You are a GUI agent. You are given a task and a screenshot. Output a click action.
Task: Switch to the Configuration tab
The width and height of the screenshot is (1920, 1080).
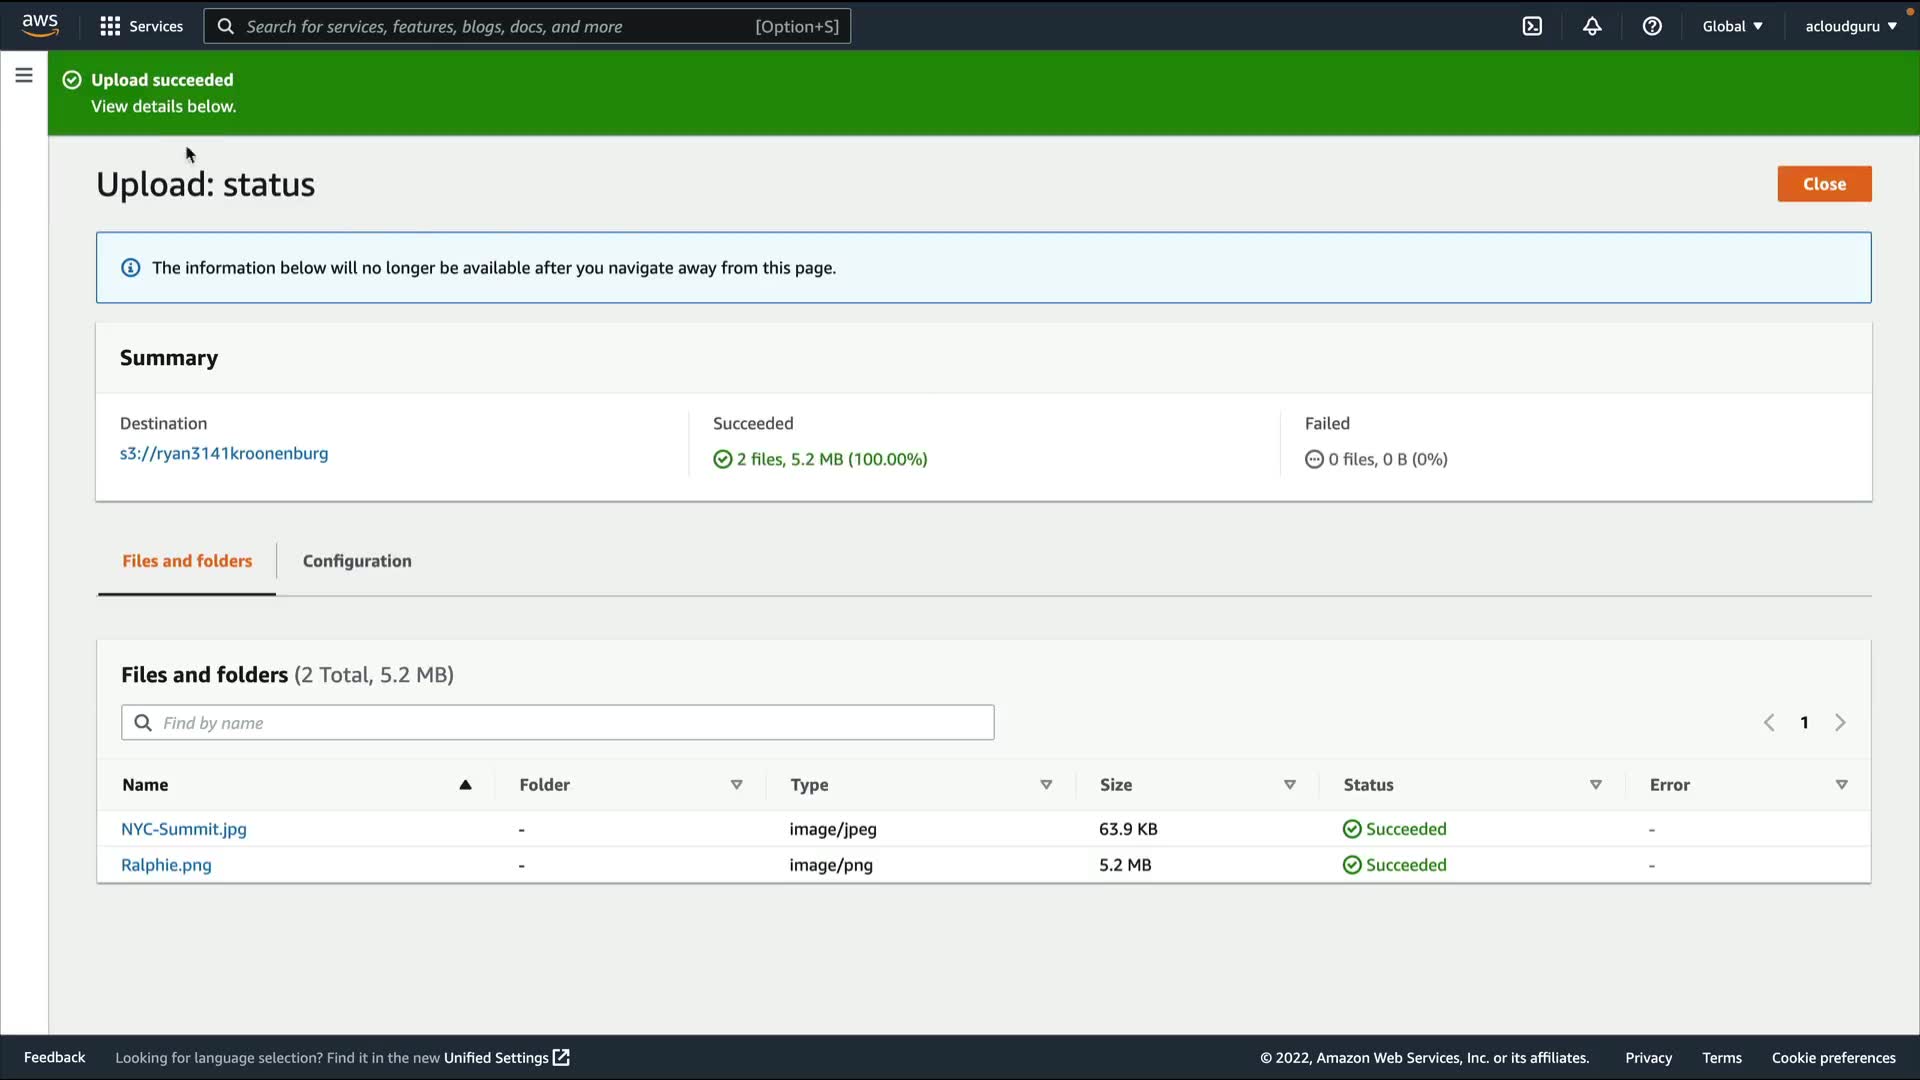point(357,561)
